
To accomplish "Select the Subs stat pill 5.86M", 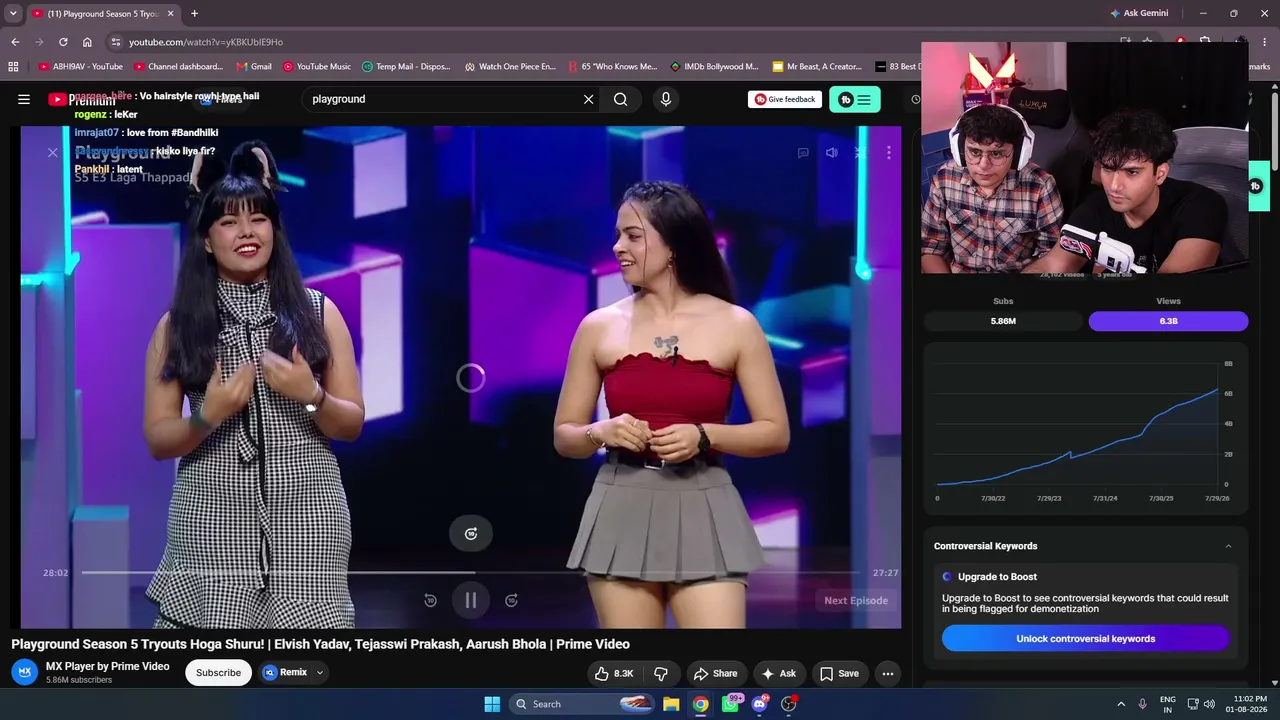I will pyautogui.click(x=1003, y=321).
